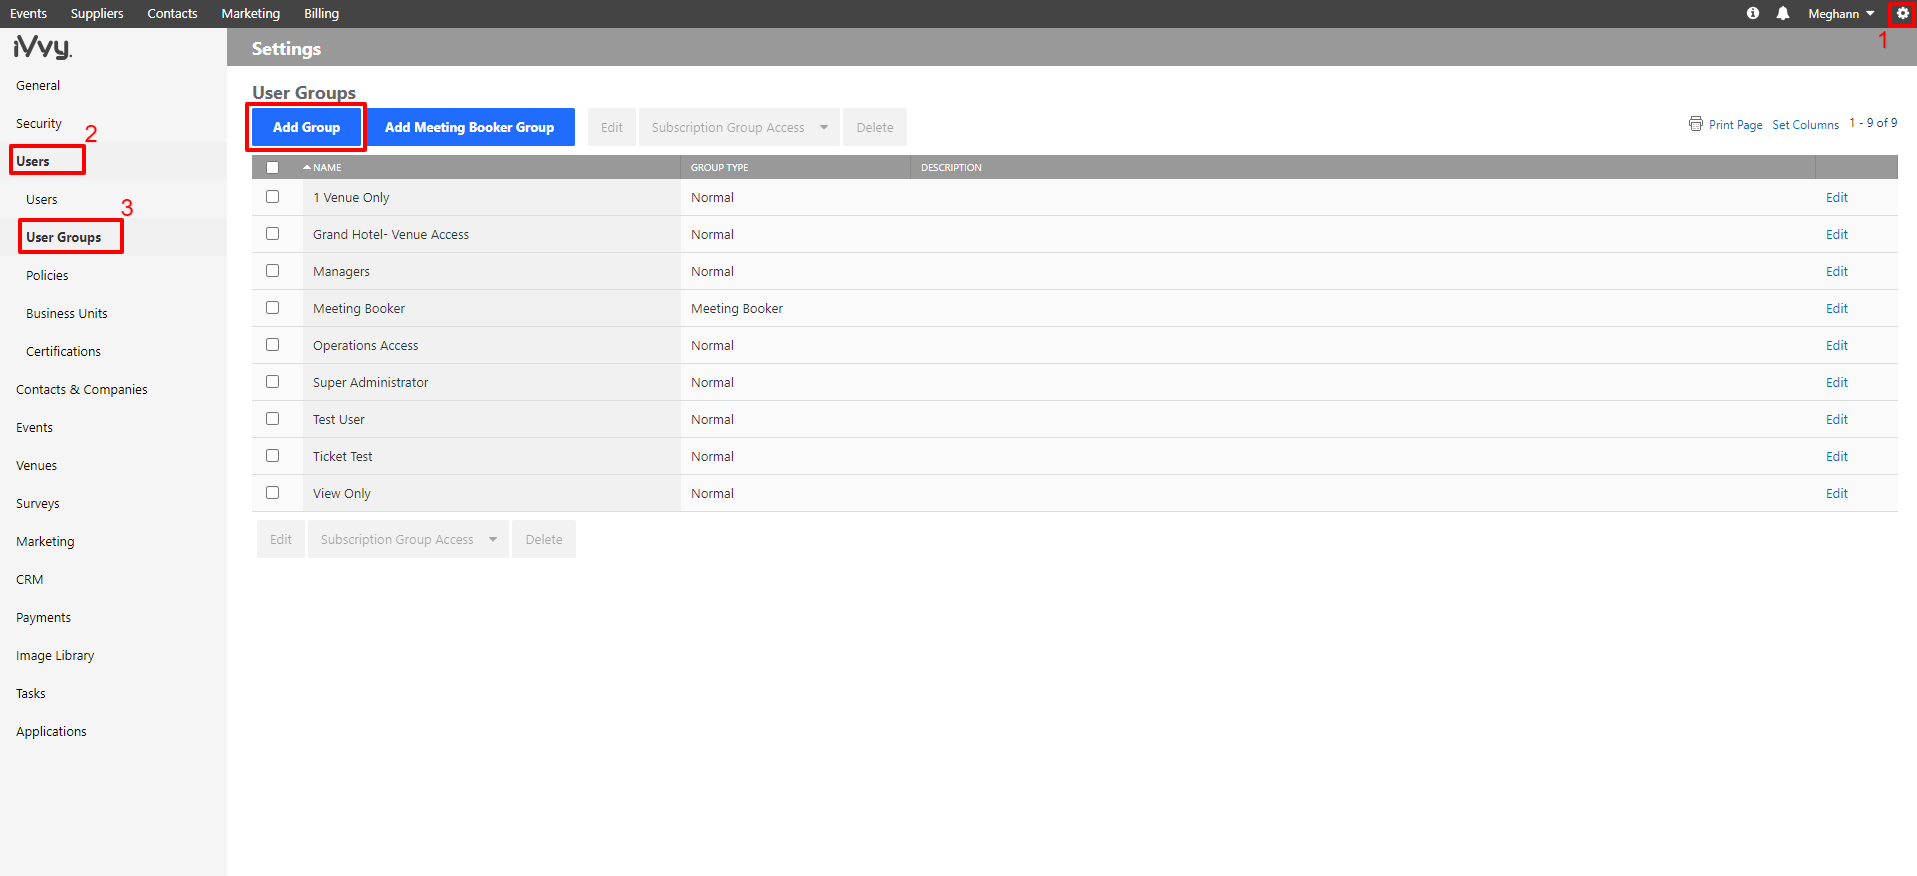Click the information icon in top bar
This screenshot has height=876, width=1917.
pos(1753,13)
